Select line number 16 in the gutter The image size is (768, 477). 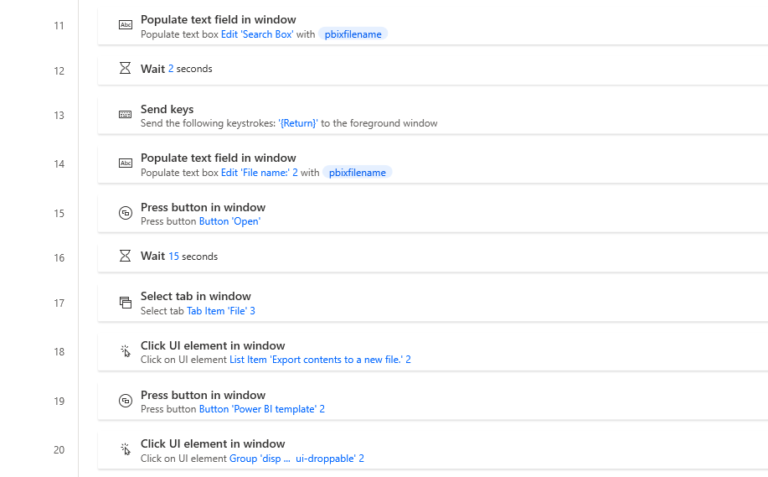(x=59, y=257)
